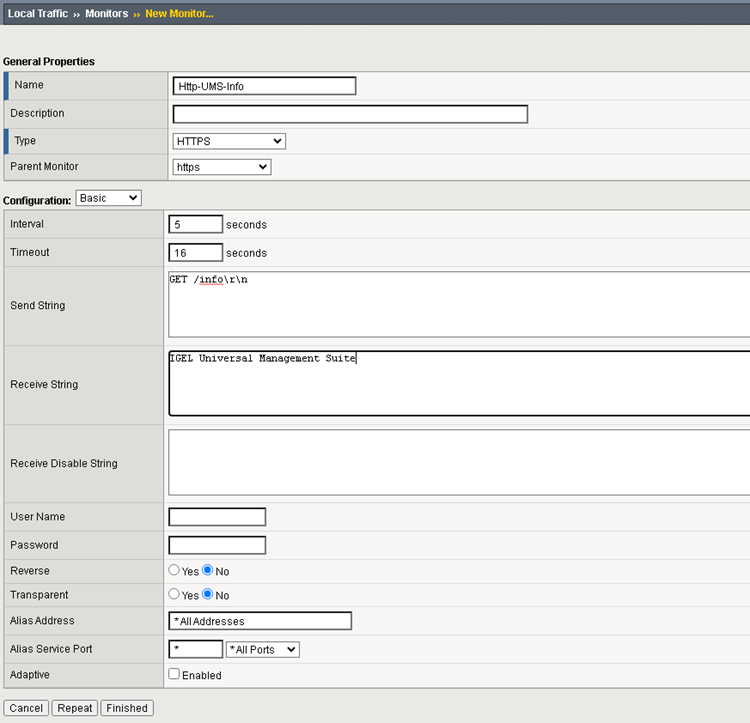Click inside the Send String textarea

(458, 305)
